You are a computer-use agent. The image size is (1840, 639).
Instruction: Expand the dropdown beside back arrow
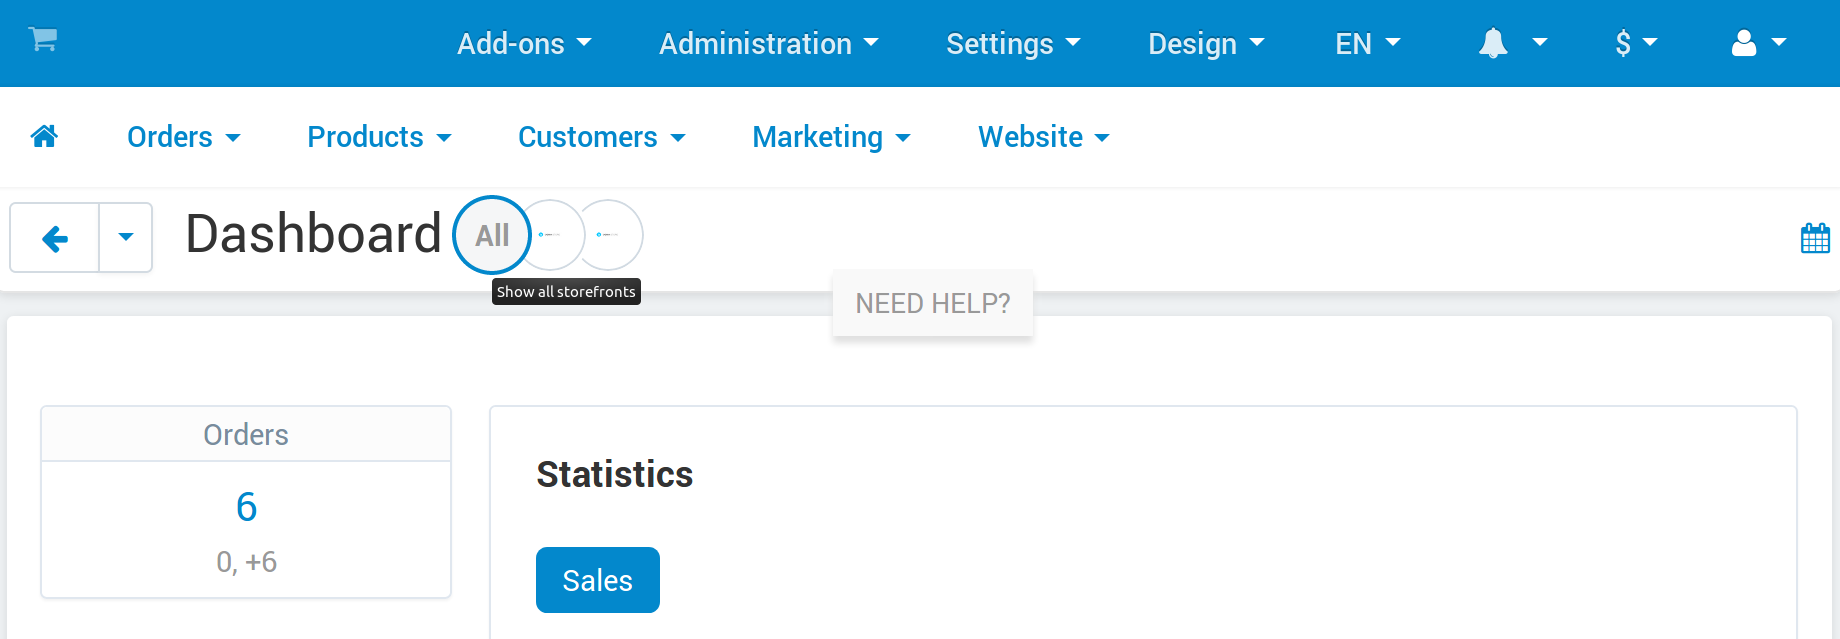126,238
